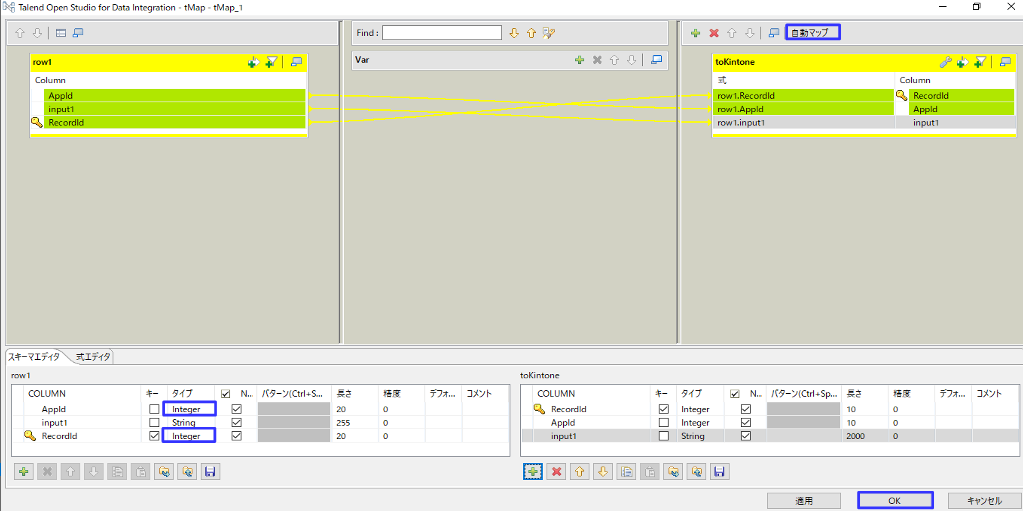
Task: Switch to 式エディタ tab
Action: point(92,356)
